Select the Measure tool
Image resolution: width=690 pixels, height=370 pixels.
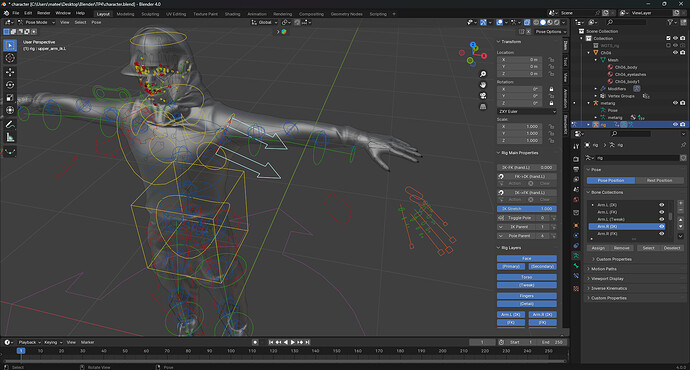pos(10,138)
